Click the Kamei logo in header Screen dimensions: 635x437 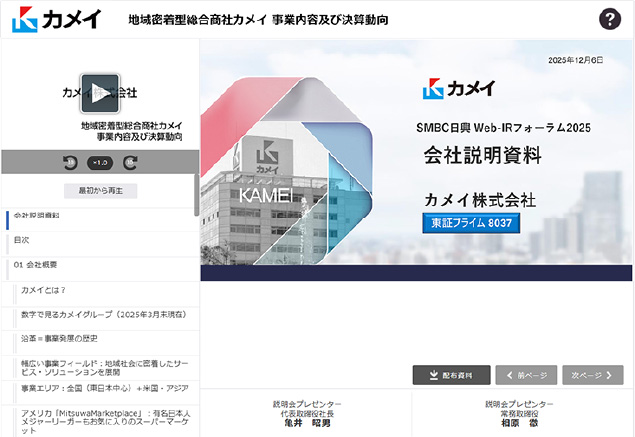(x=58, y=20)
